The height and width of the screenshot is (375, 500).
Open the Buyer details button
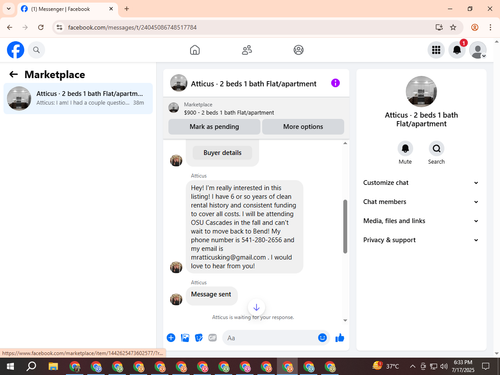(222, 153)
